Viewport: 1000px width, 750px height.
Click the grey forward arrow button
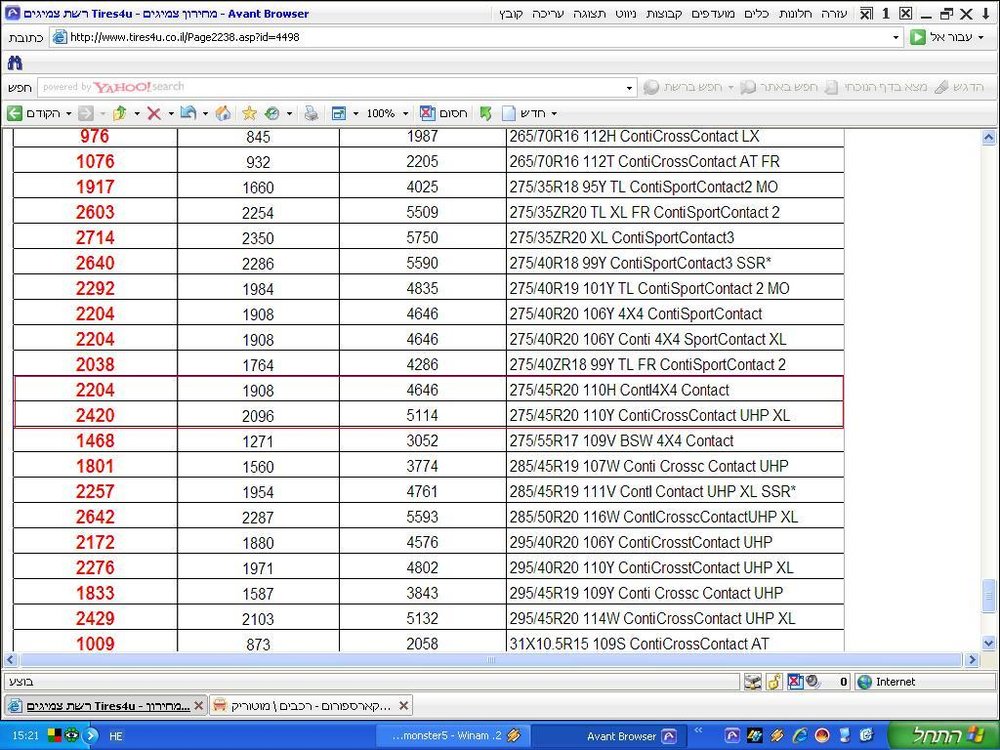point(85,114)
